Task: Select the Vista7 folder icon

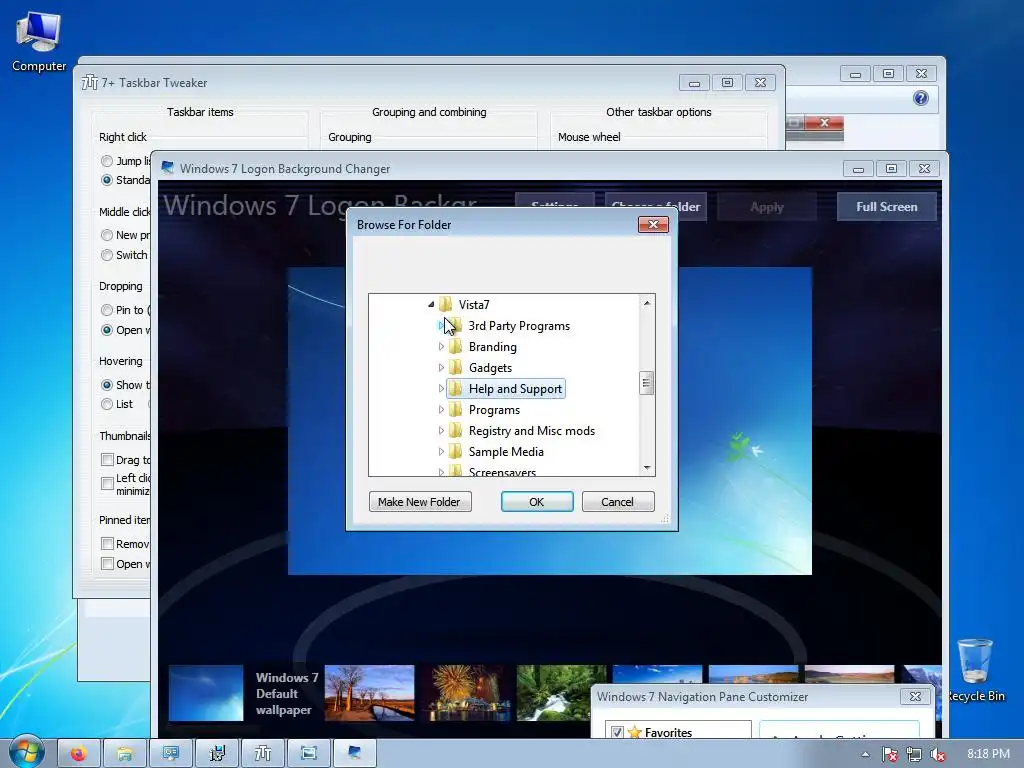Action: [445, 304]
